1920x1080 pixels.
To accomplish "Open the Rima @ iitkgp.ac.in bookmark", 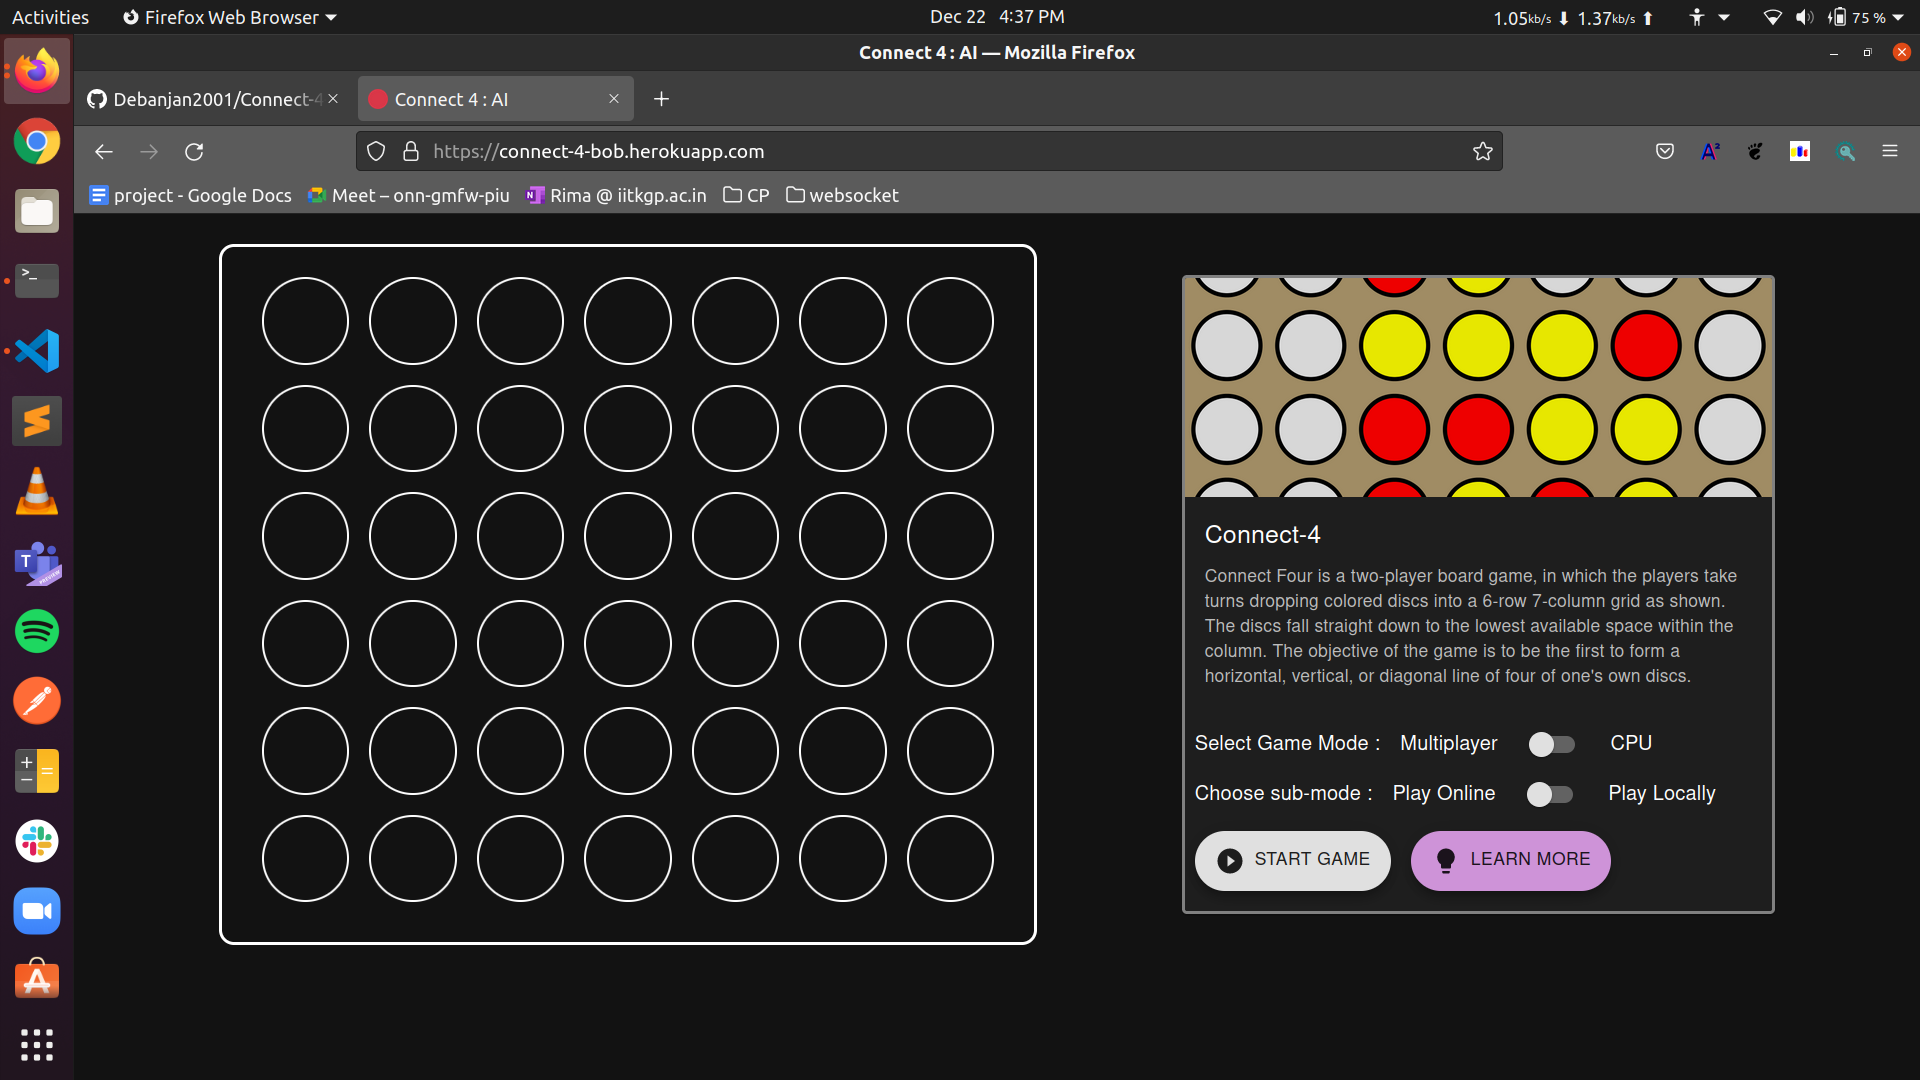I will 617,195.
